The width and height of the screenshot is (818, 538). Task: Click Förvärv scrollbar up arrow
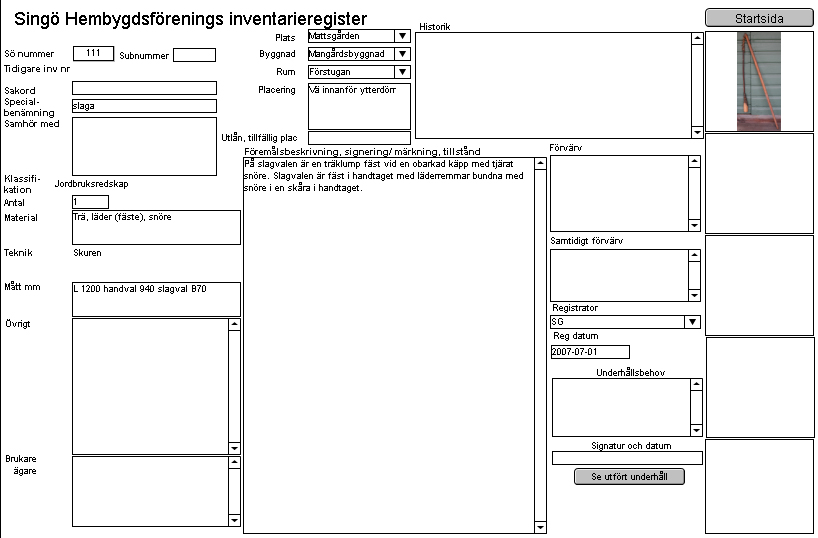pos(694,161)
